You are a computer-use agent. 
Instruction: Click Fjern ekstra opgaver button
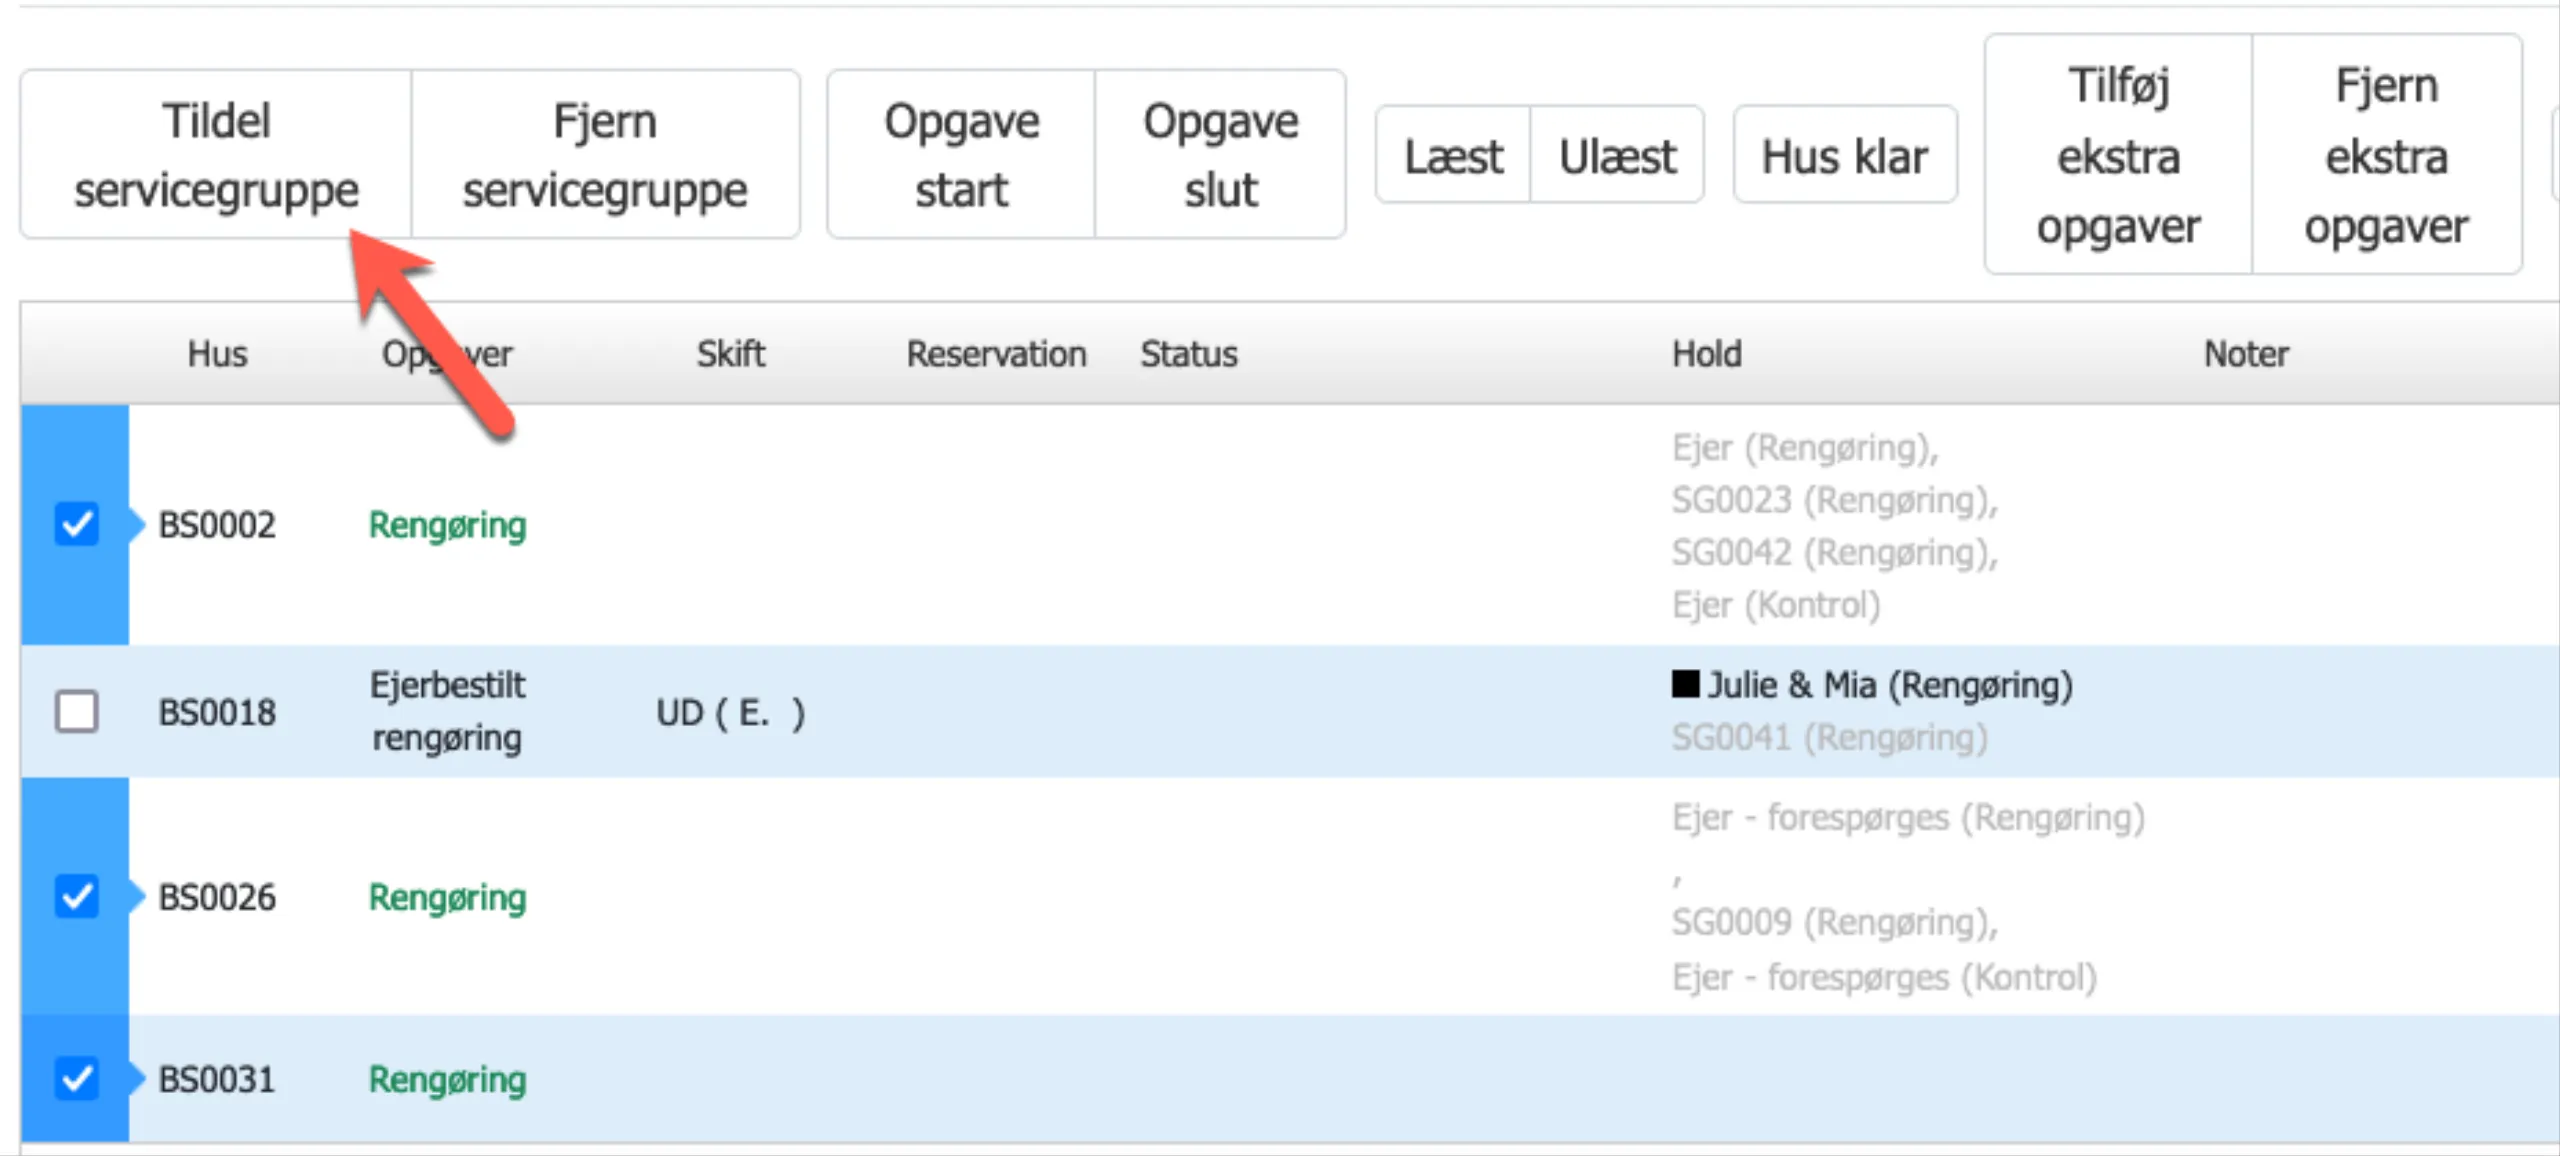click(x=2386, y=154)
